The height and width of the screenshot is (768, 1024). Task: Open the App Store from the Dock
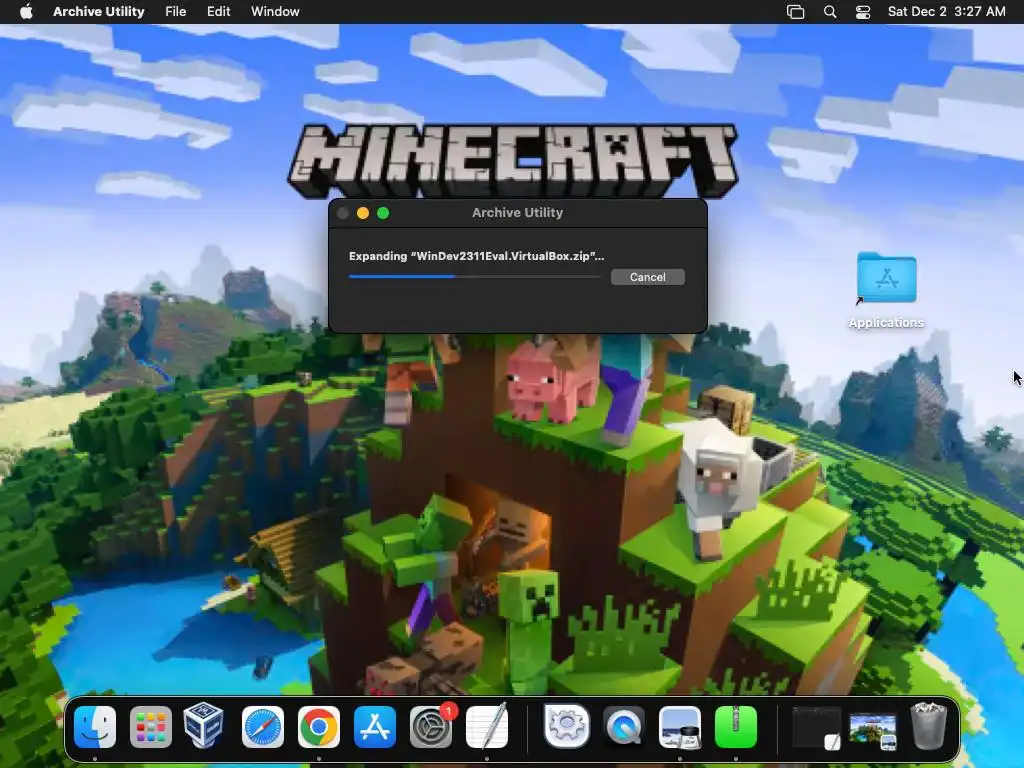(x=375, y=726)
